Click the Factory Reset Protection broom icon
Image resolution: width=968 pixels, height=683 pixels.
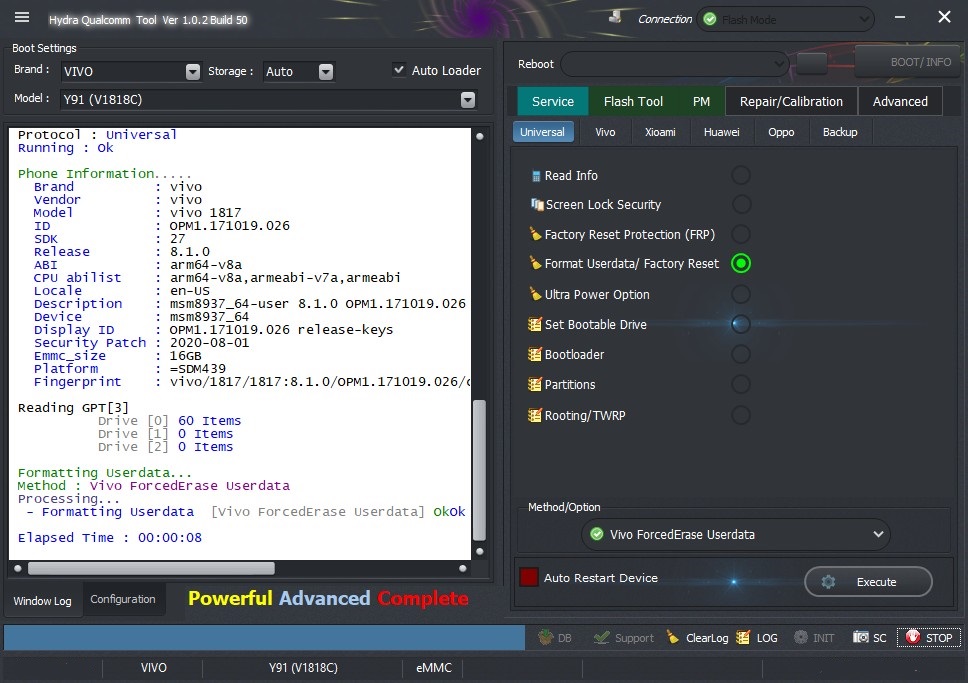535,234
